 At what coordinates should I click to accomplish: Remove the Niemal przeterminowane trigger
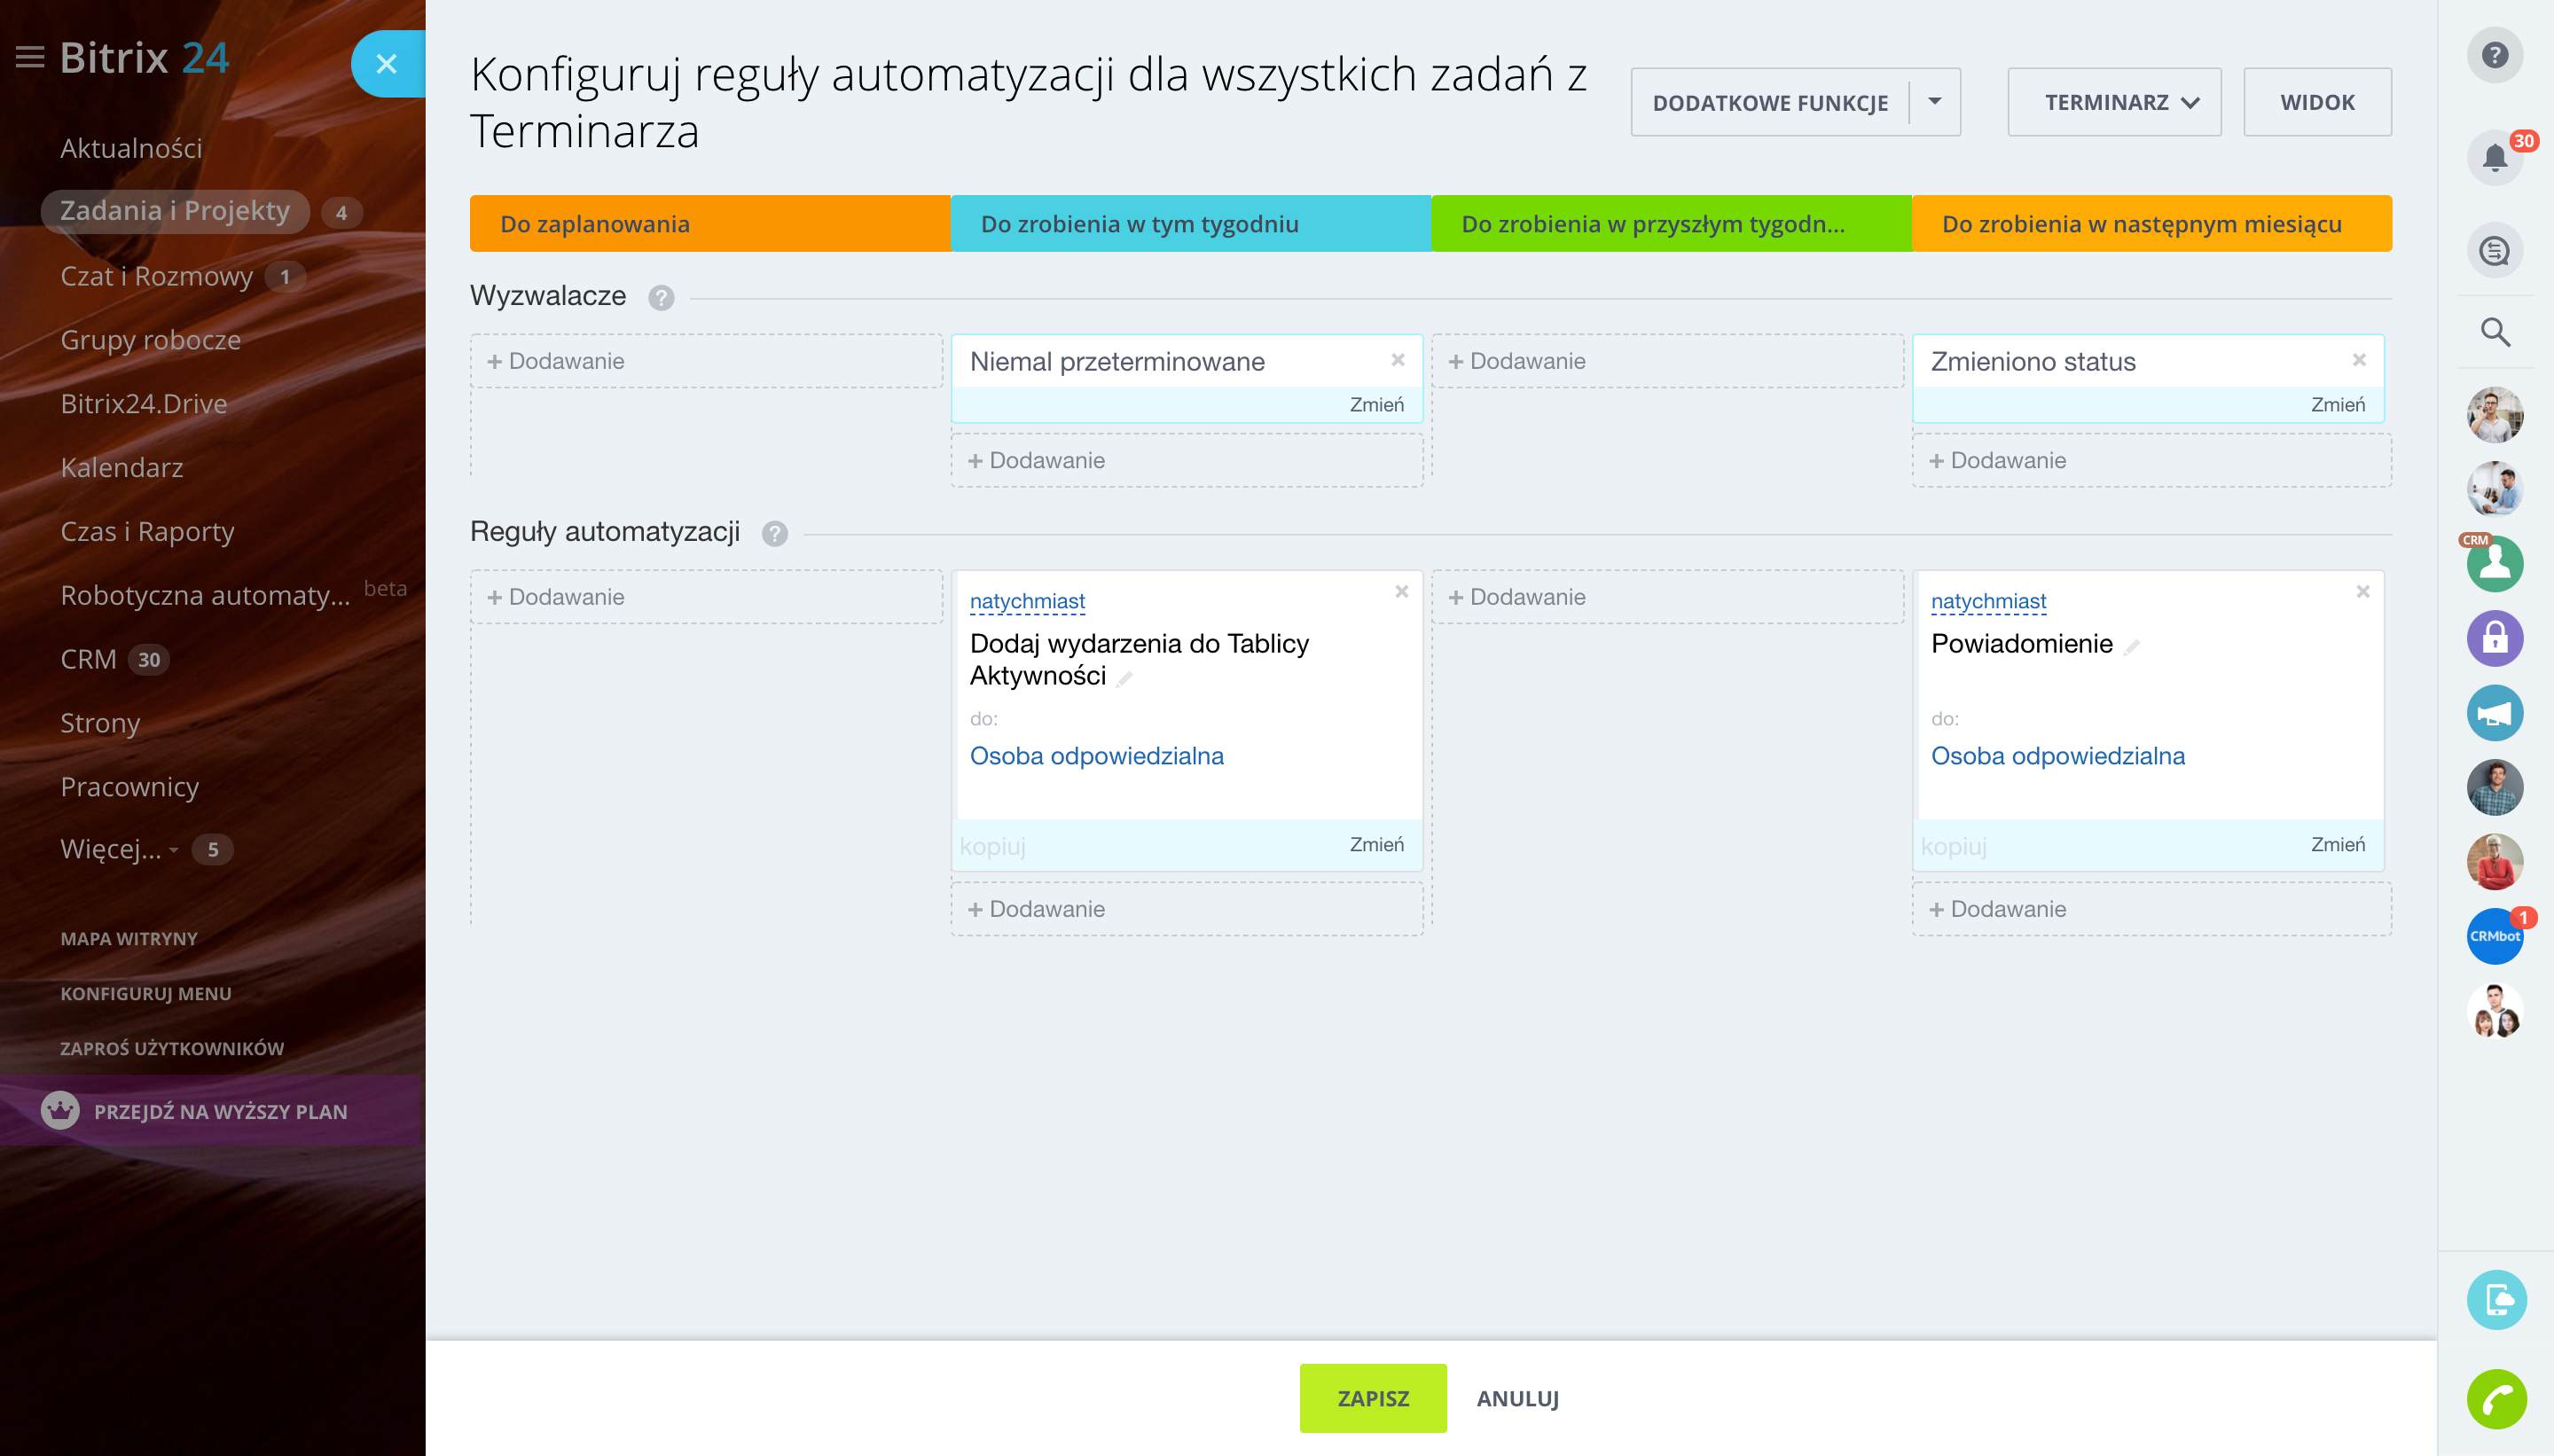[1398, 360]
